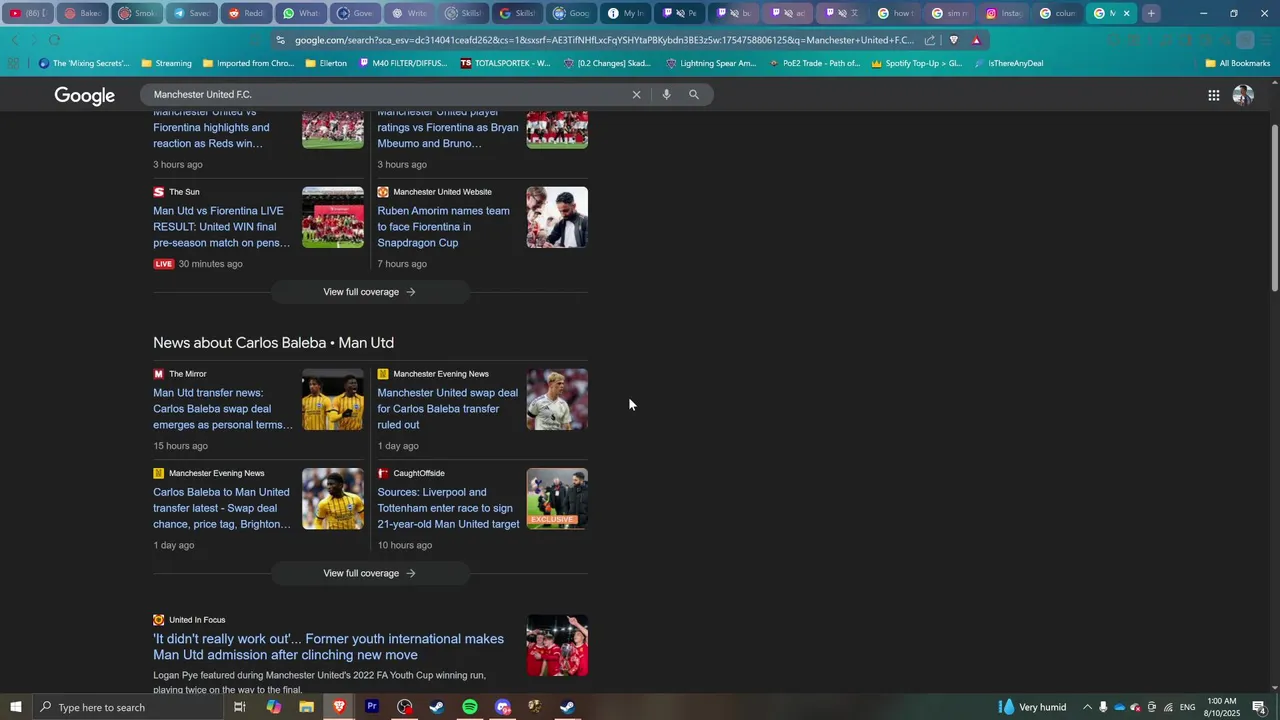Viewport: 1280px width, 720px height.
Task: Open the IsThereAnyDeal bookmark
Action: click(1008, 63)
